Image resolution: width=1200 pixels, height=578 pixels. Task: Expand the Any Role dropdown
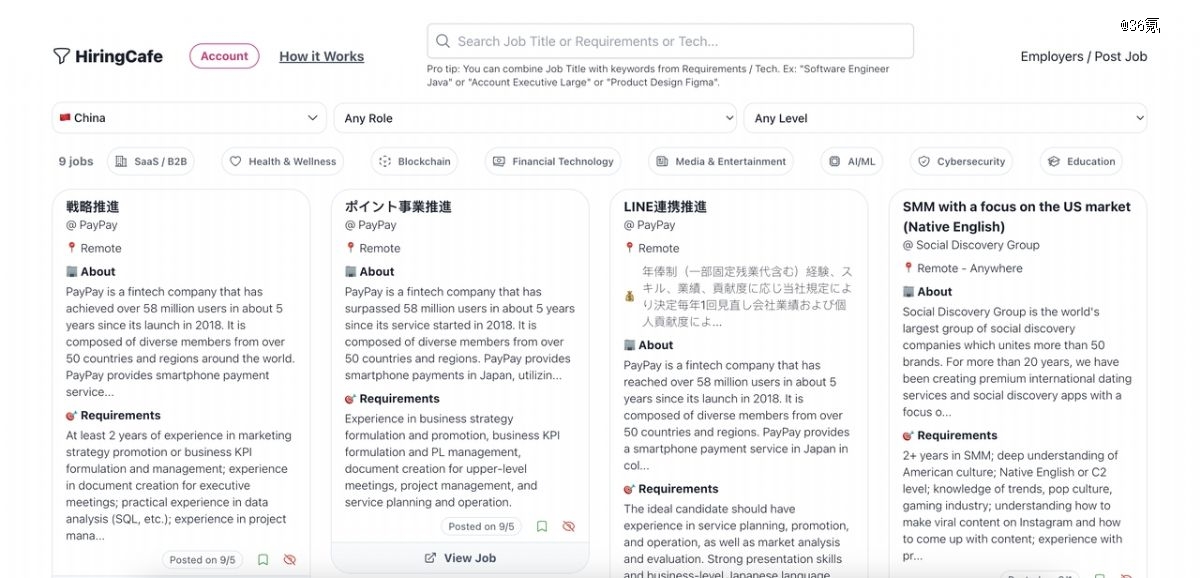535,118
